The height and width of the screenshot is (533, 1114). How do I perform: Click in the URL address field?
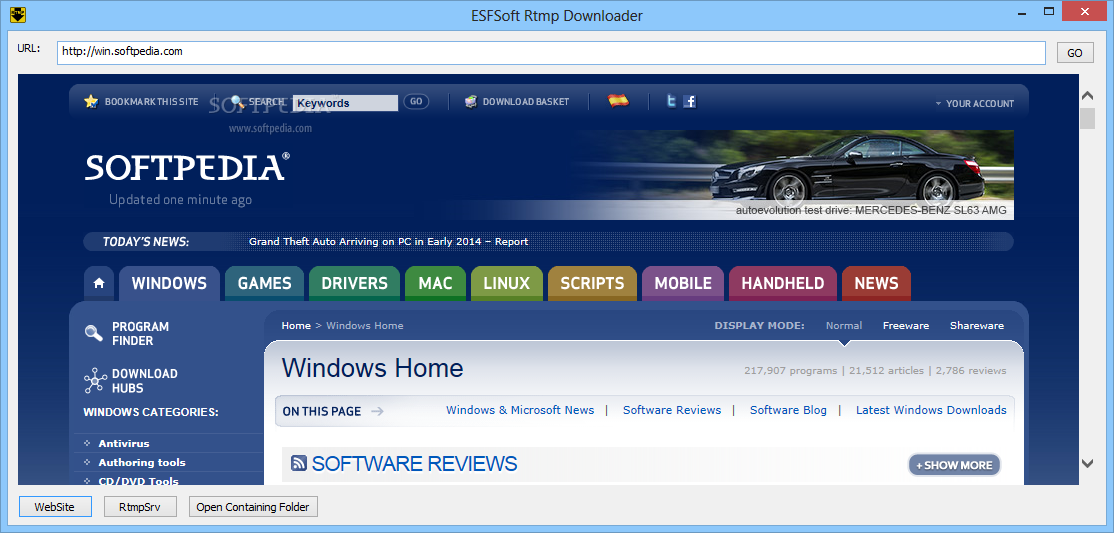click(551, 53)
